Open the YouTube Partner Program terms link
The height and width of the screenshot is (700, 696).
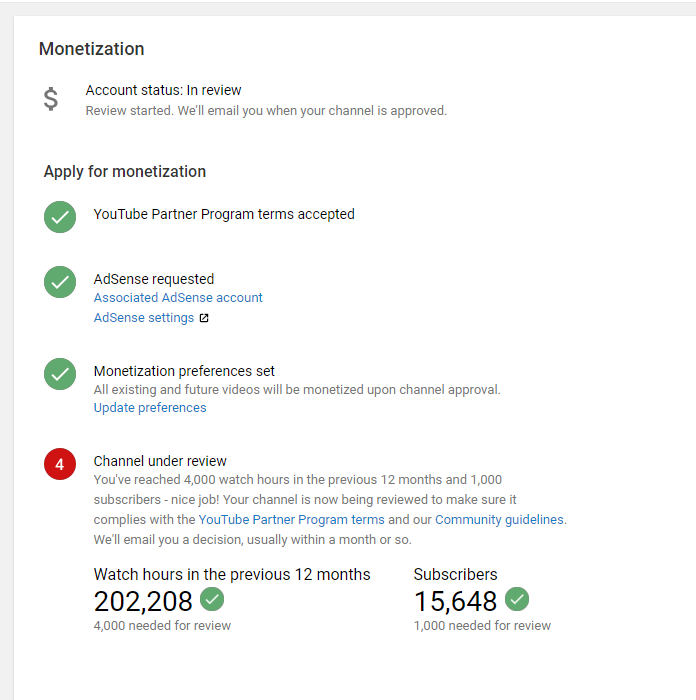coord(292,520)
